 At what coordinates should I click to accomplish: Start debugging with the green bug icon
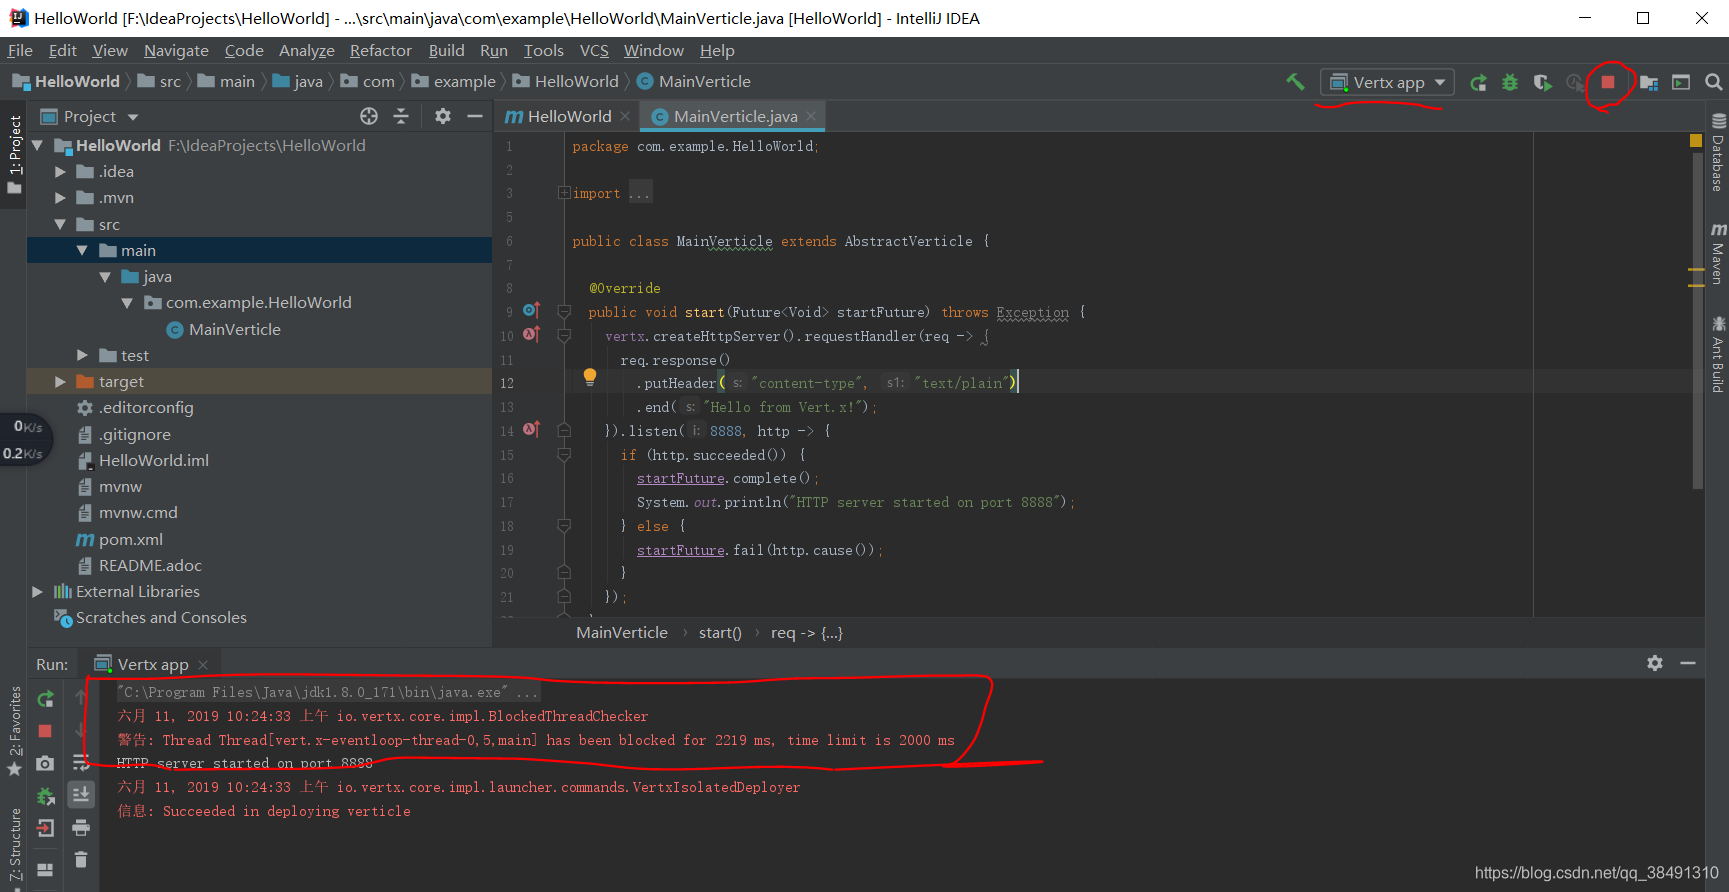[x=1510, y=82]
